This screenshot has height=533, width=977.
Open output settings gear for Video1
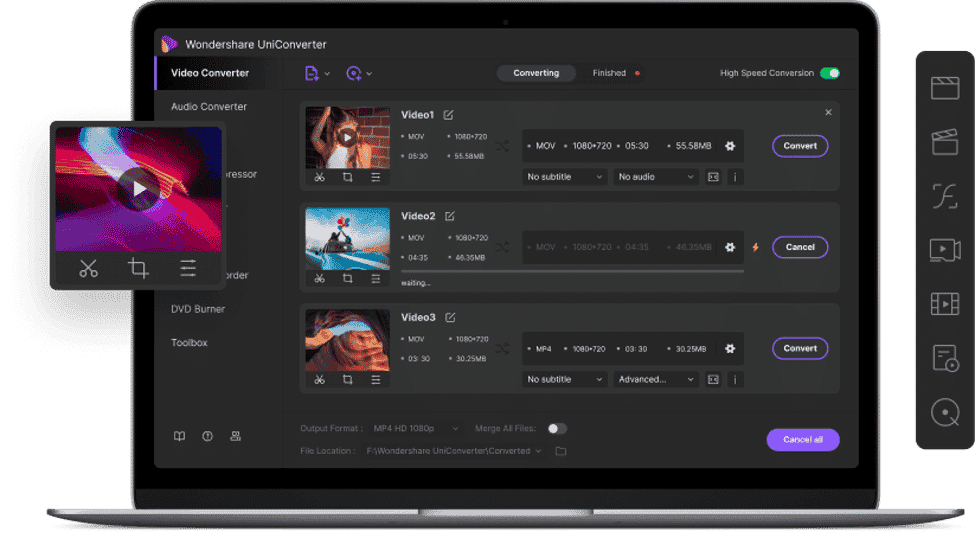[x=730, y=146]
